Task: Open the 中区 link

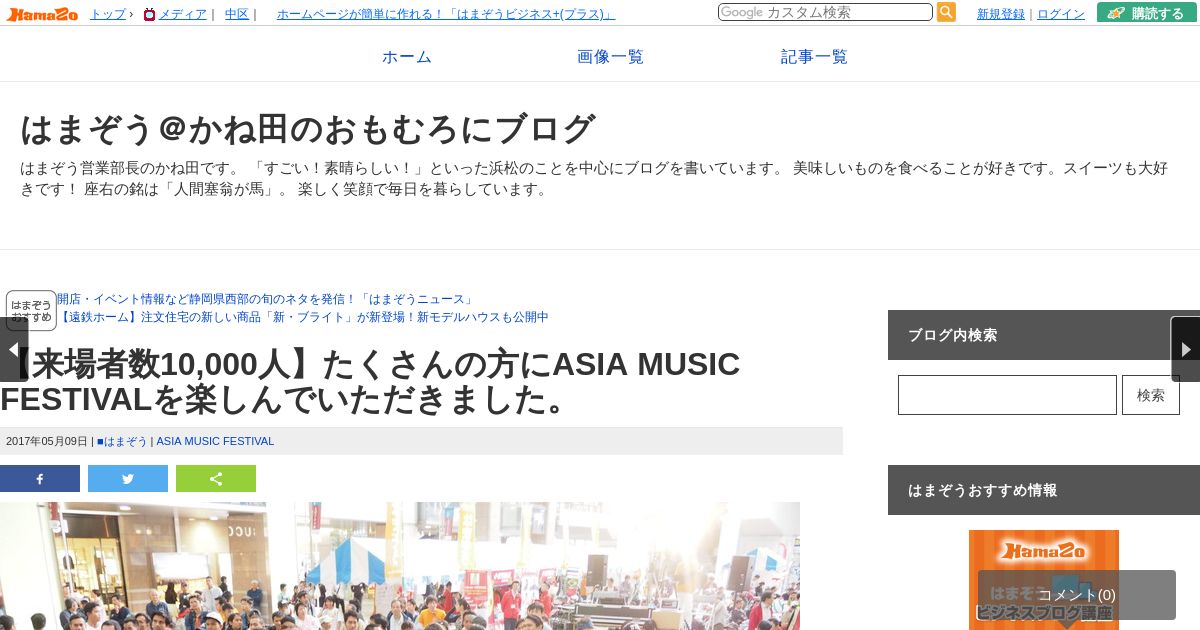Action: click(237, 14)
